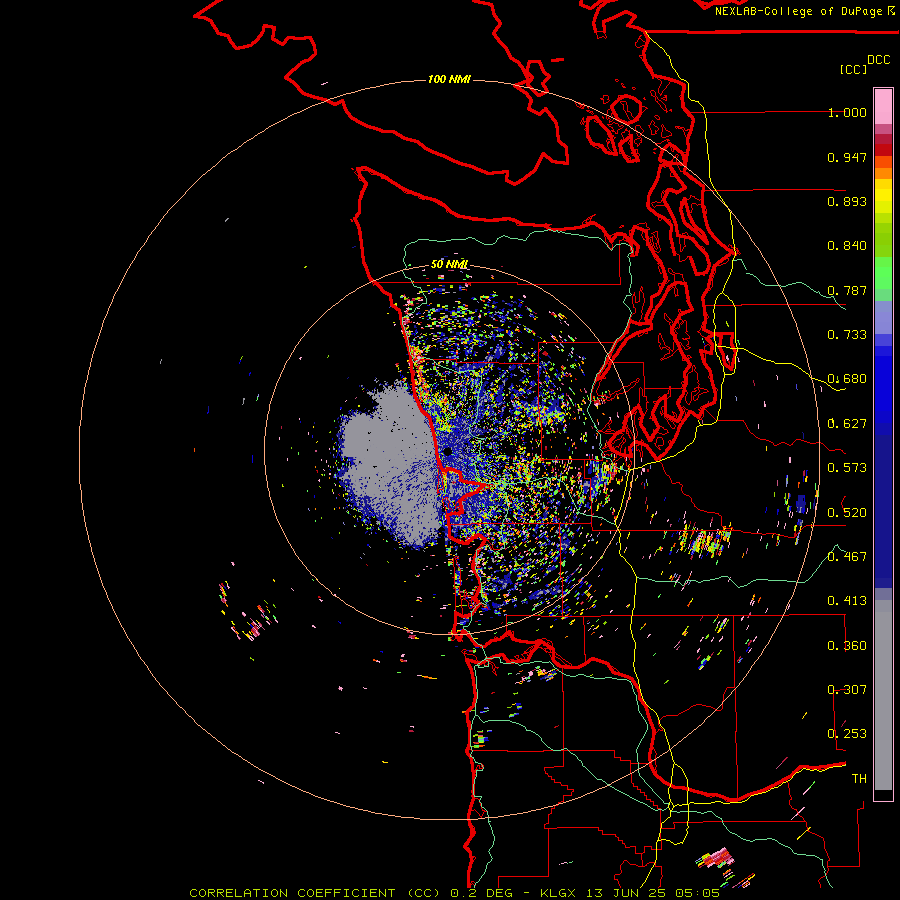Click the Correlation Coefficient caption at bottom
The height and width of the screenshot is (900, 900).
point(454,893)
